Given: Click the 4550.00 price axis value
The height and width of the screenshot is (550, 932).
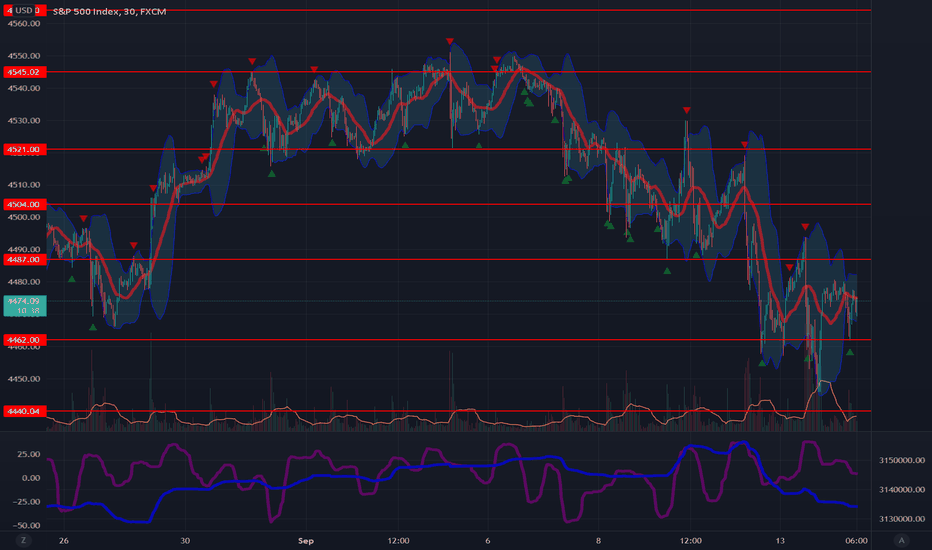Looking at the screenshot, I should pos(24,56).
